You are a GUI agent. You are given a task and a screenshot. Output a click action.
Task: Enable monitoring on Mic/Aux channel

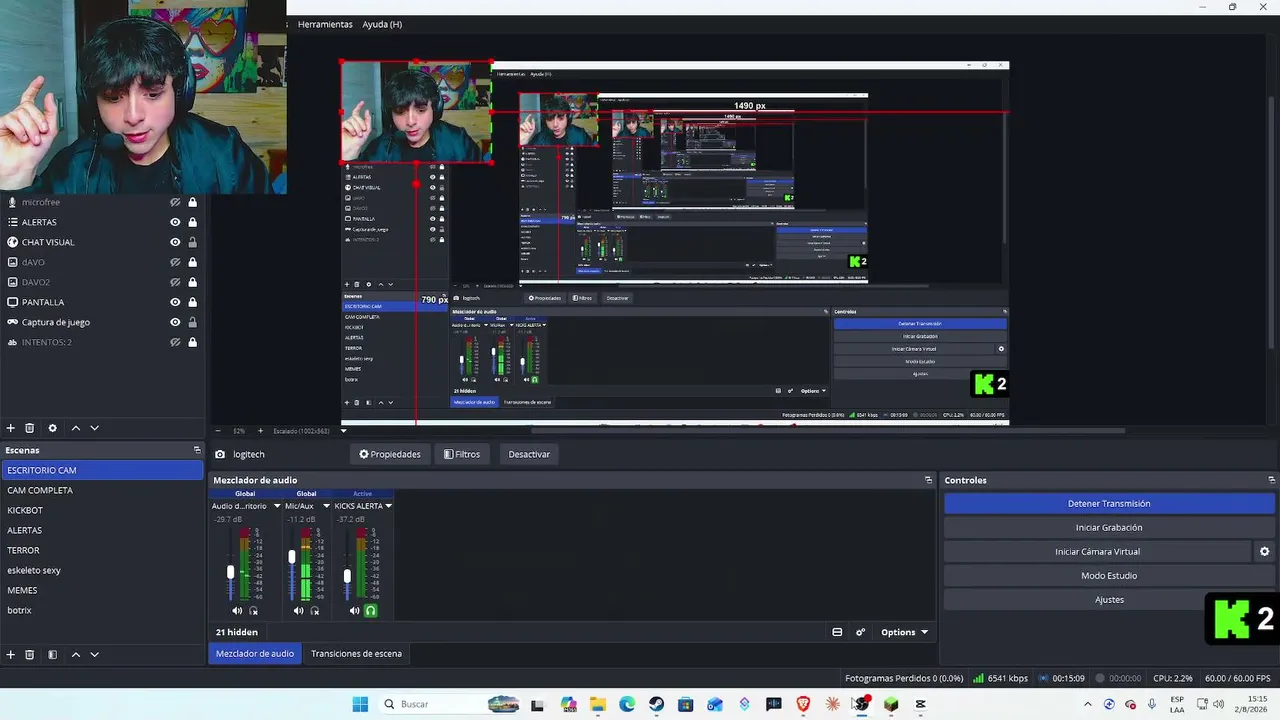(x=315, y=610)
